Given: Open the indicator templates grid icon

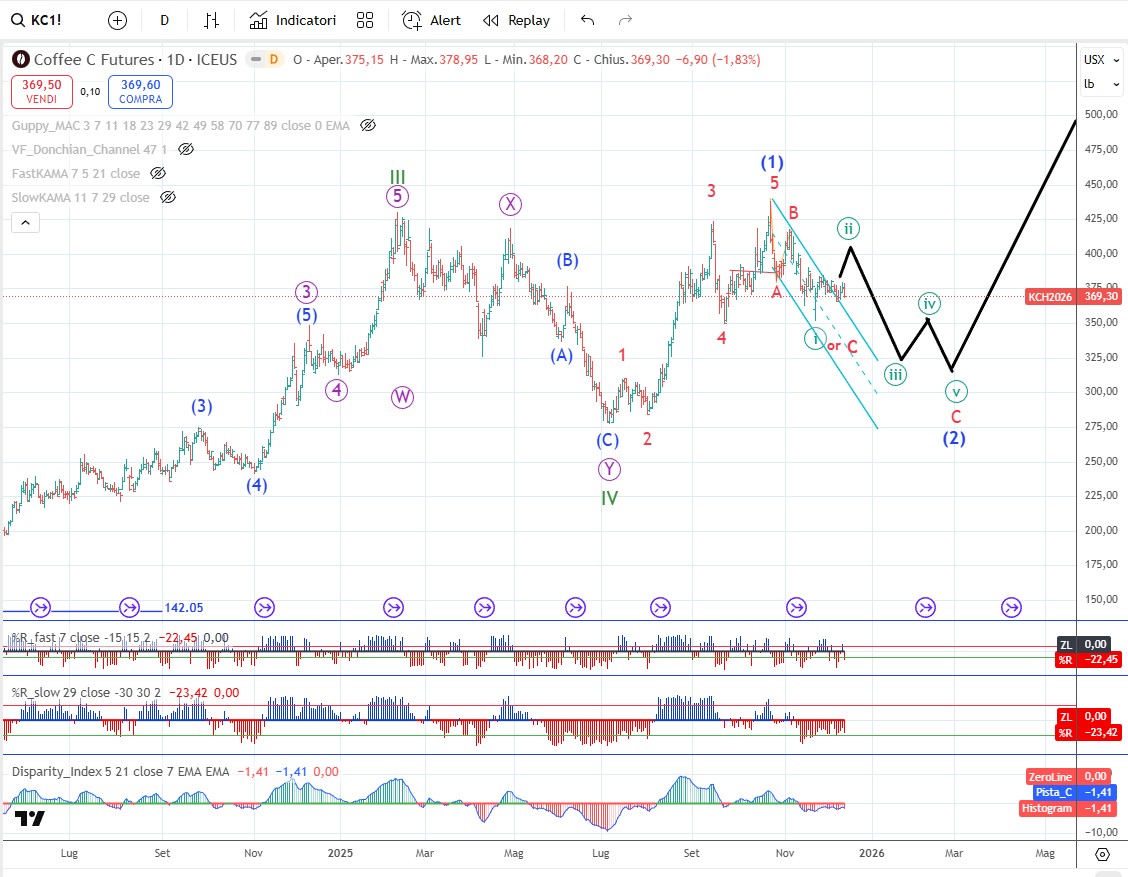Looking at the screenshot, I should 364,20.
